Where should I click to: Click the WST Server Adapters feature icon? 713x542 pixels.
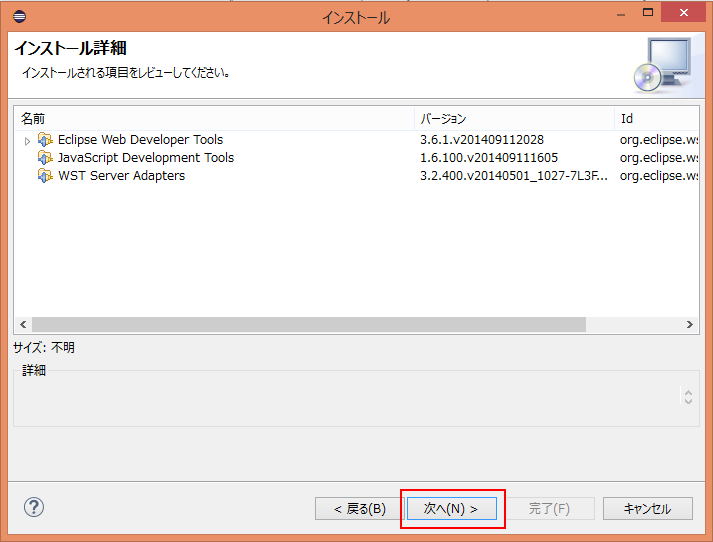tap(45, 176)
